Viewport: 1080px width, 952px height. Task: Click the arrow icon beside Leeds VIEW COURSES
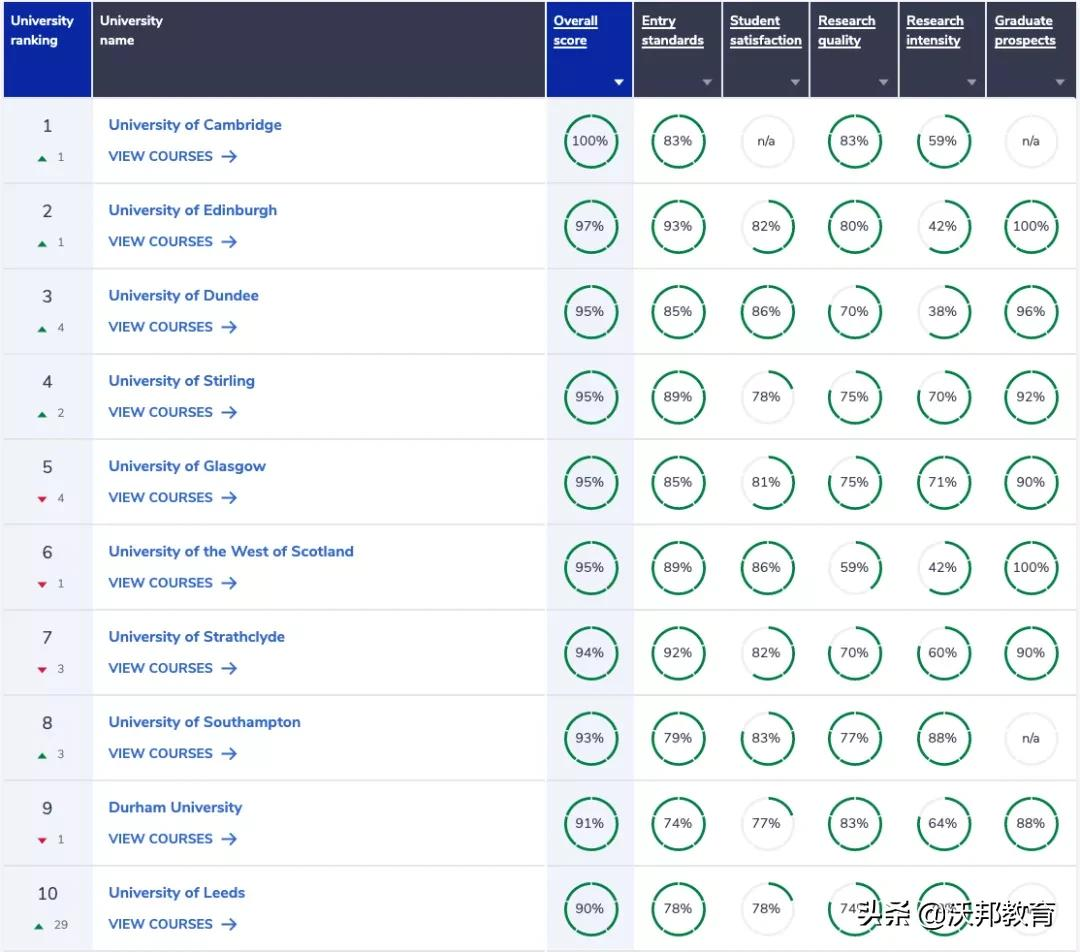click(229, 924)
